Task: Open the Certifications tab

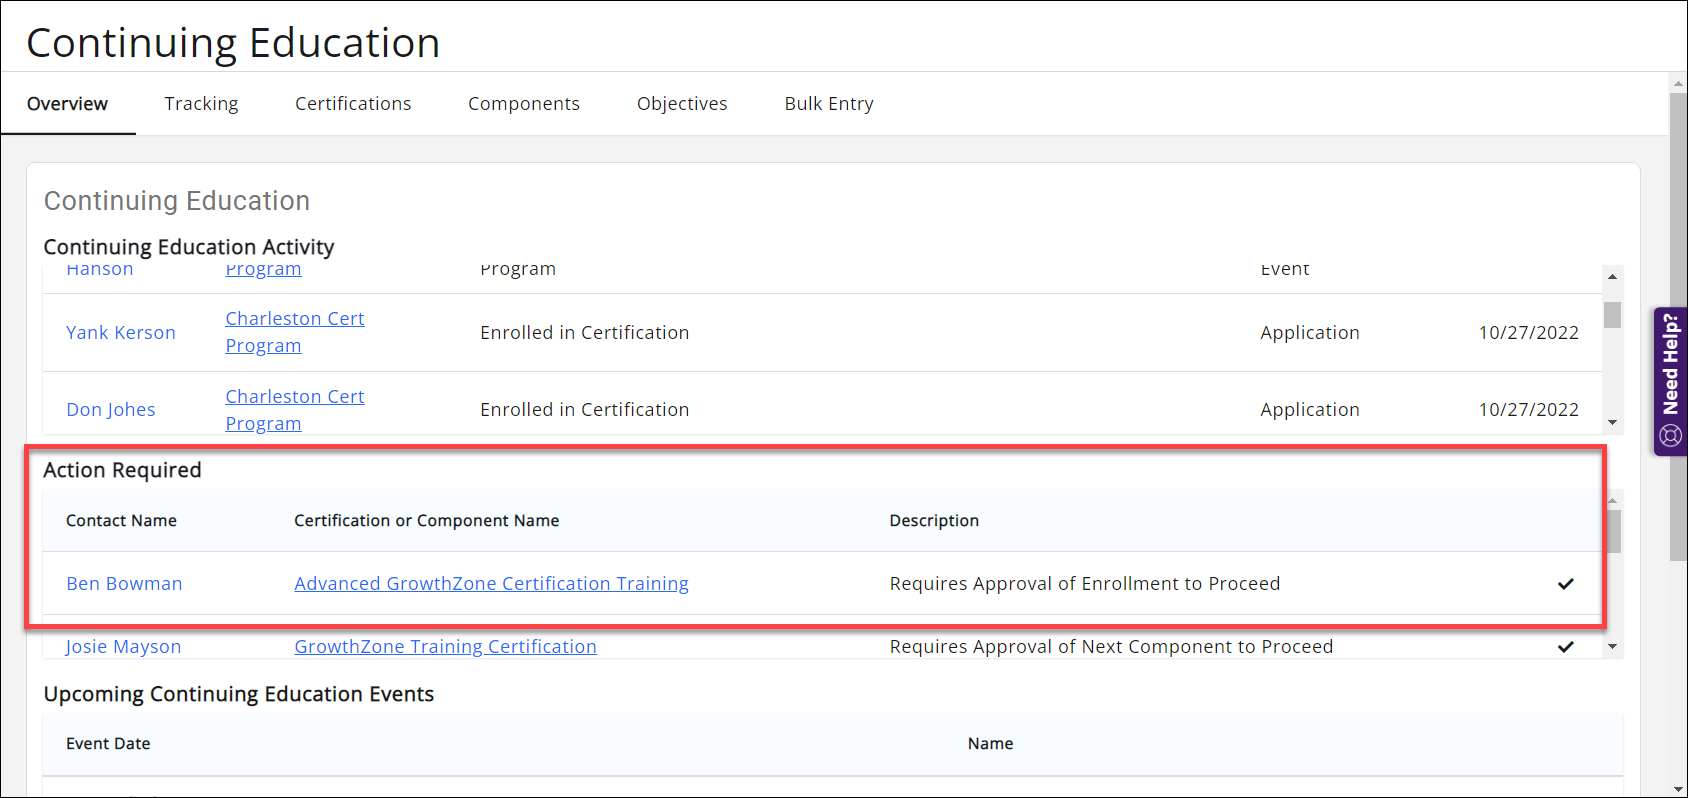Action: click(353, 104)
